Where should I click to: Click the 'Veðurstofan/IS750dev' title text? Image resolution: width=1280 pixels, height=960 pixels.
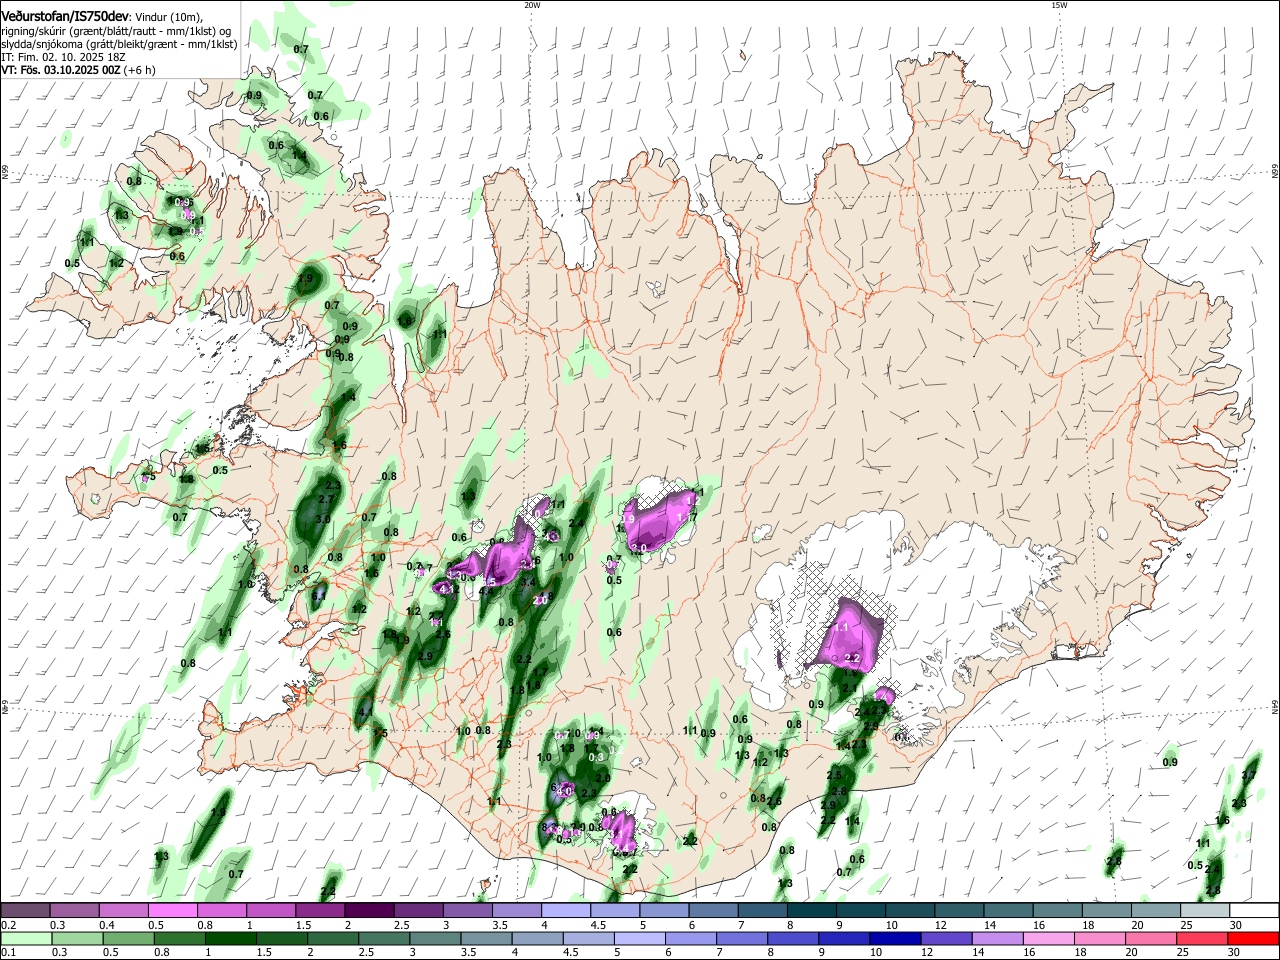click(65, 16)
